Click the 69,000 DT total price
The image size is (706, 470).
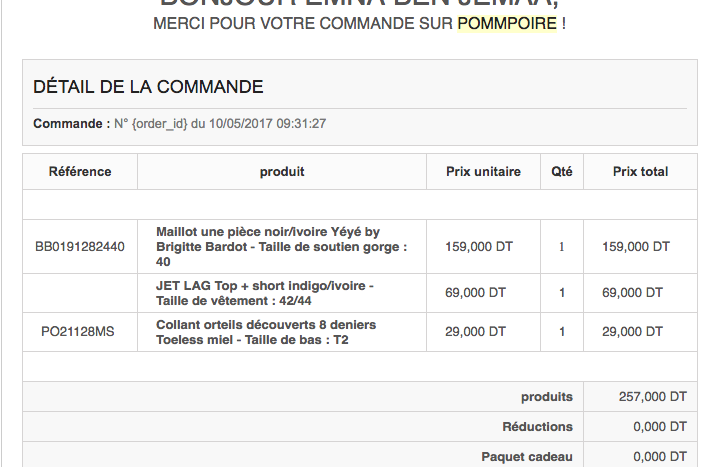(x=632, y=293)
